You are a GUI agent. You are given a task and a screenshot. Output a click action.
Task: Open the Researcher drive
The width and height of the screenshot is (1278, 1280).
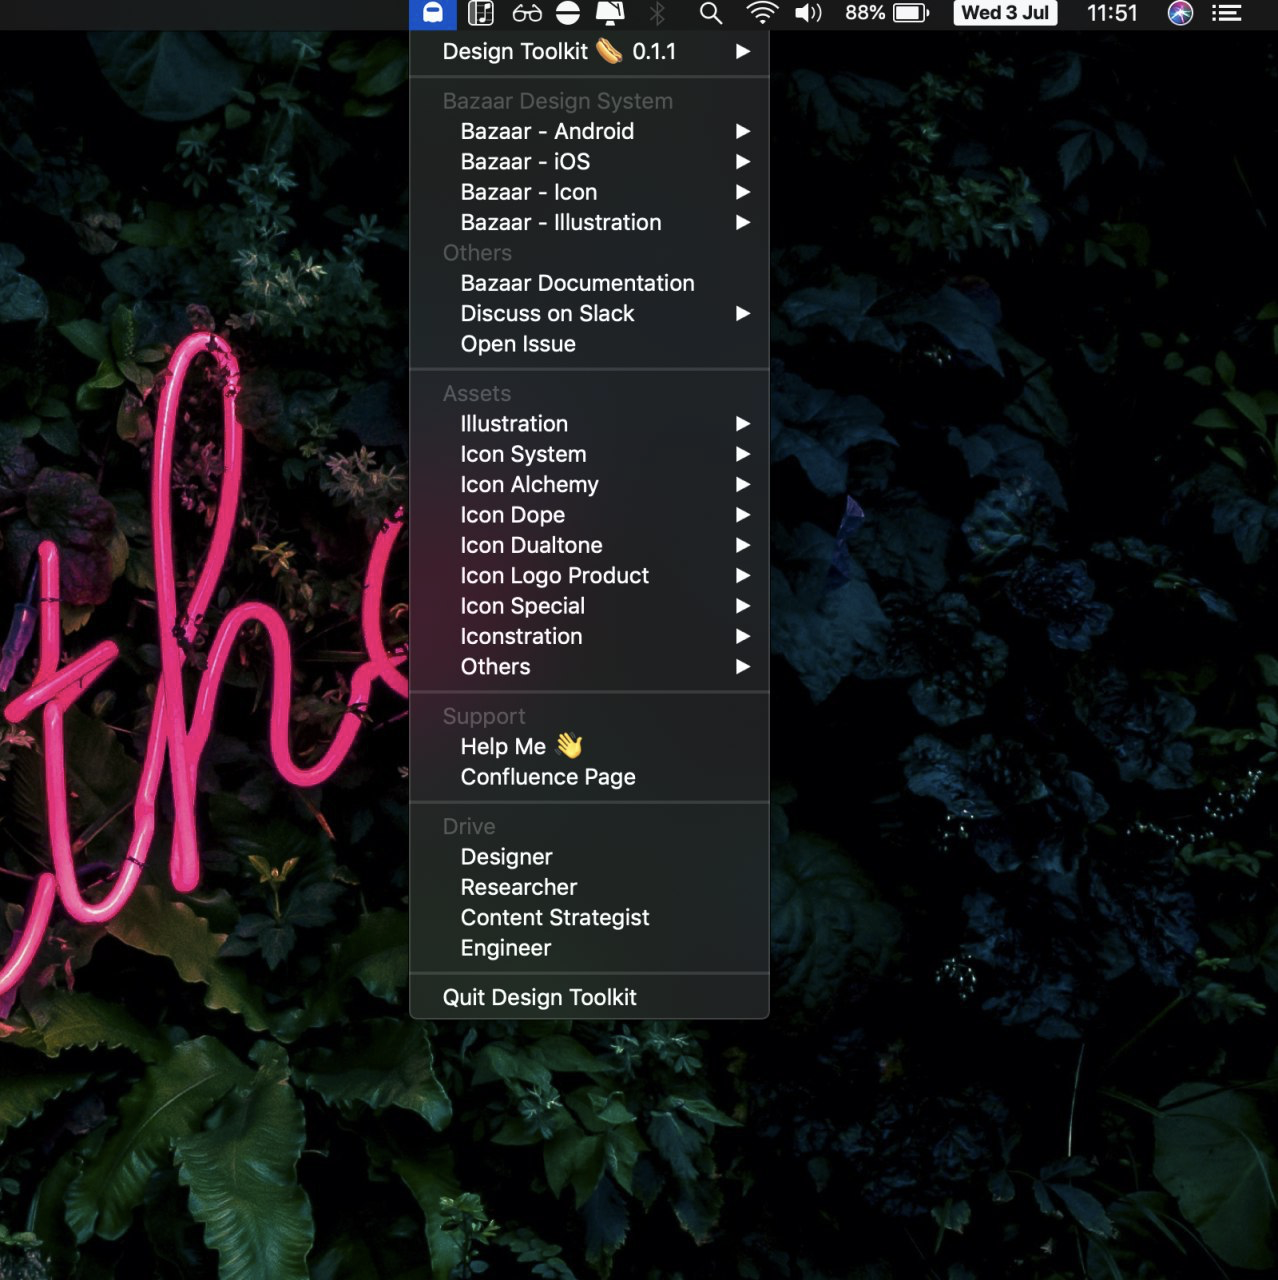pos(589,888)
